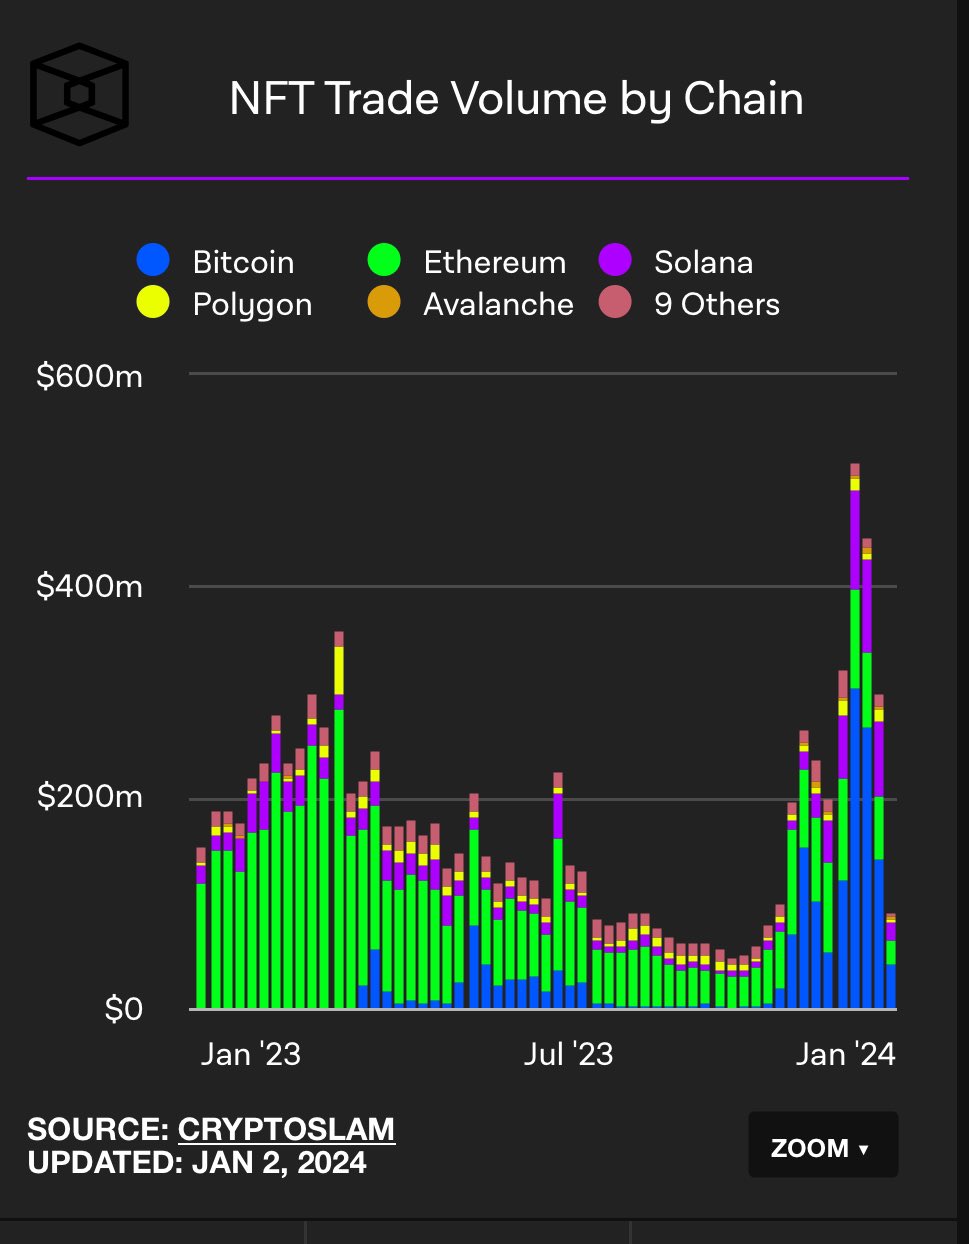Toggle the Avalanche orange legend dot

384,303
